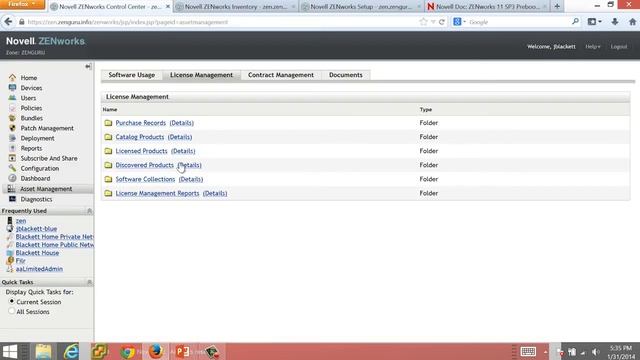This screenshot has width=640, height=360.
Task: Open Policies section
Action: (x=31, y=108)
